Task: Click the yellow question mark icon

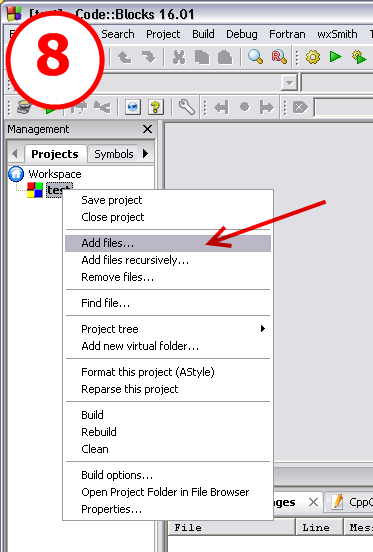Action: 156,107
